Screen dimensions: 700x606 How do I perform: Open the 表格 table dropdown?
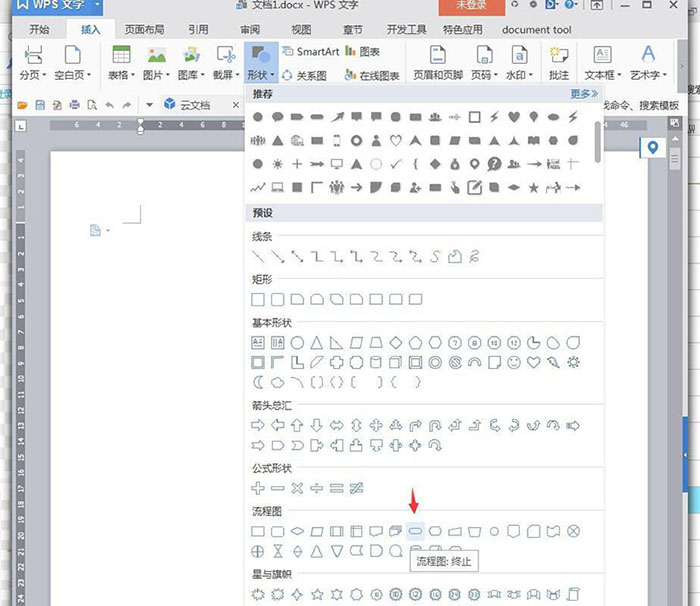click(x=121, y=63)
